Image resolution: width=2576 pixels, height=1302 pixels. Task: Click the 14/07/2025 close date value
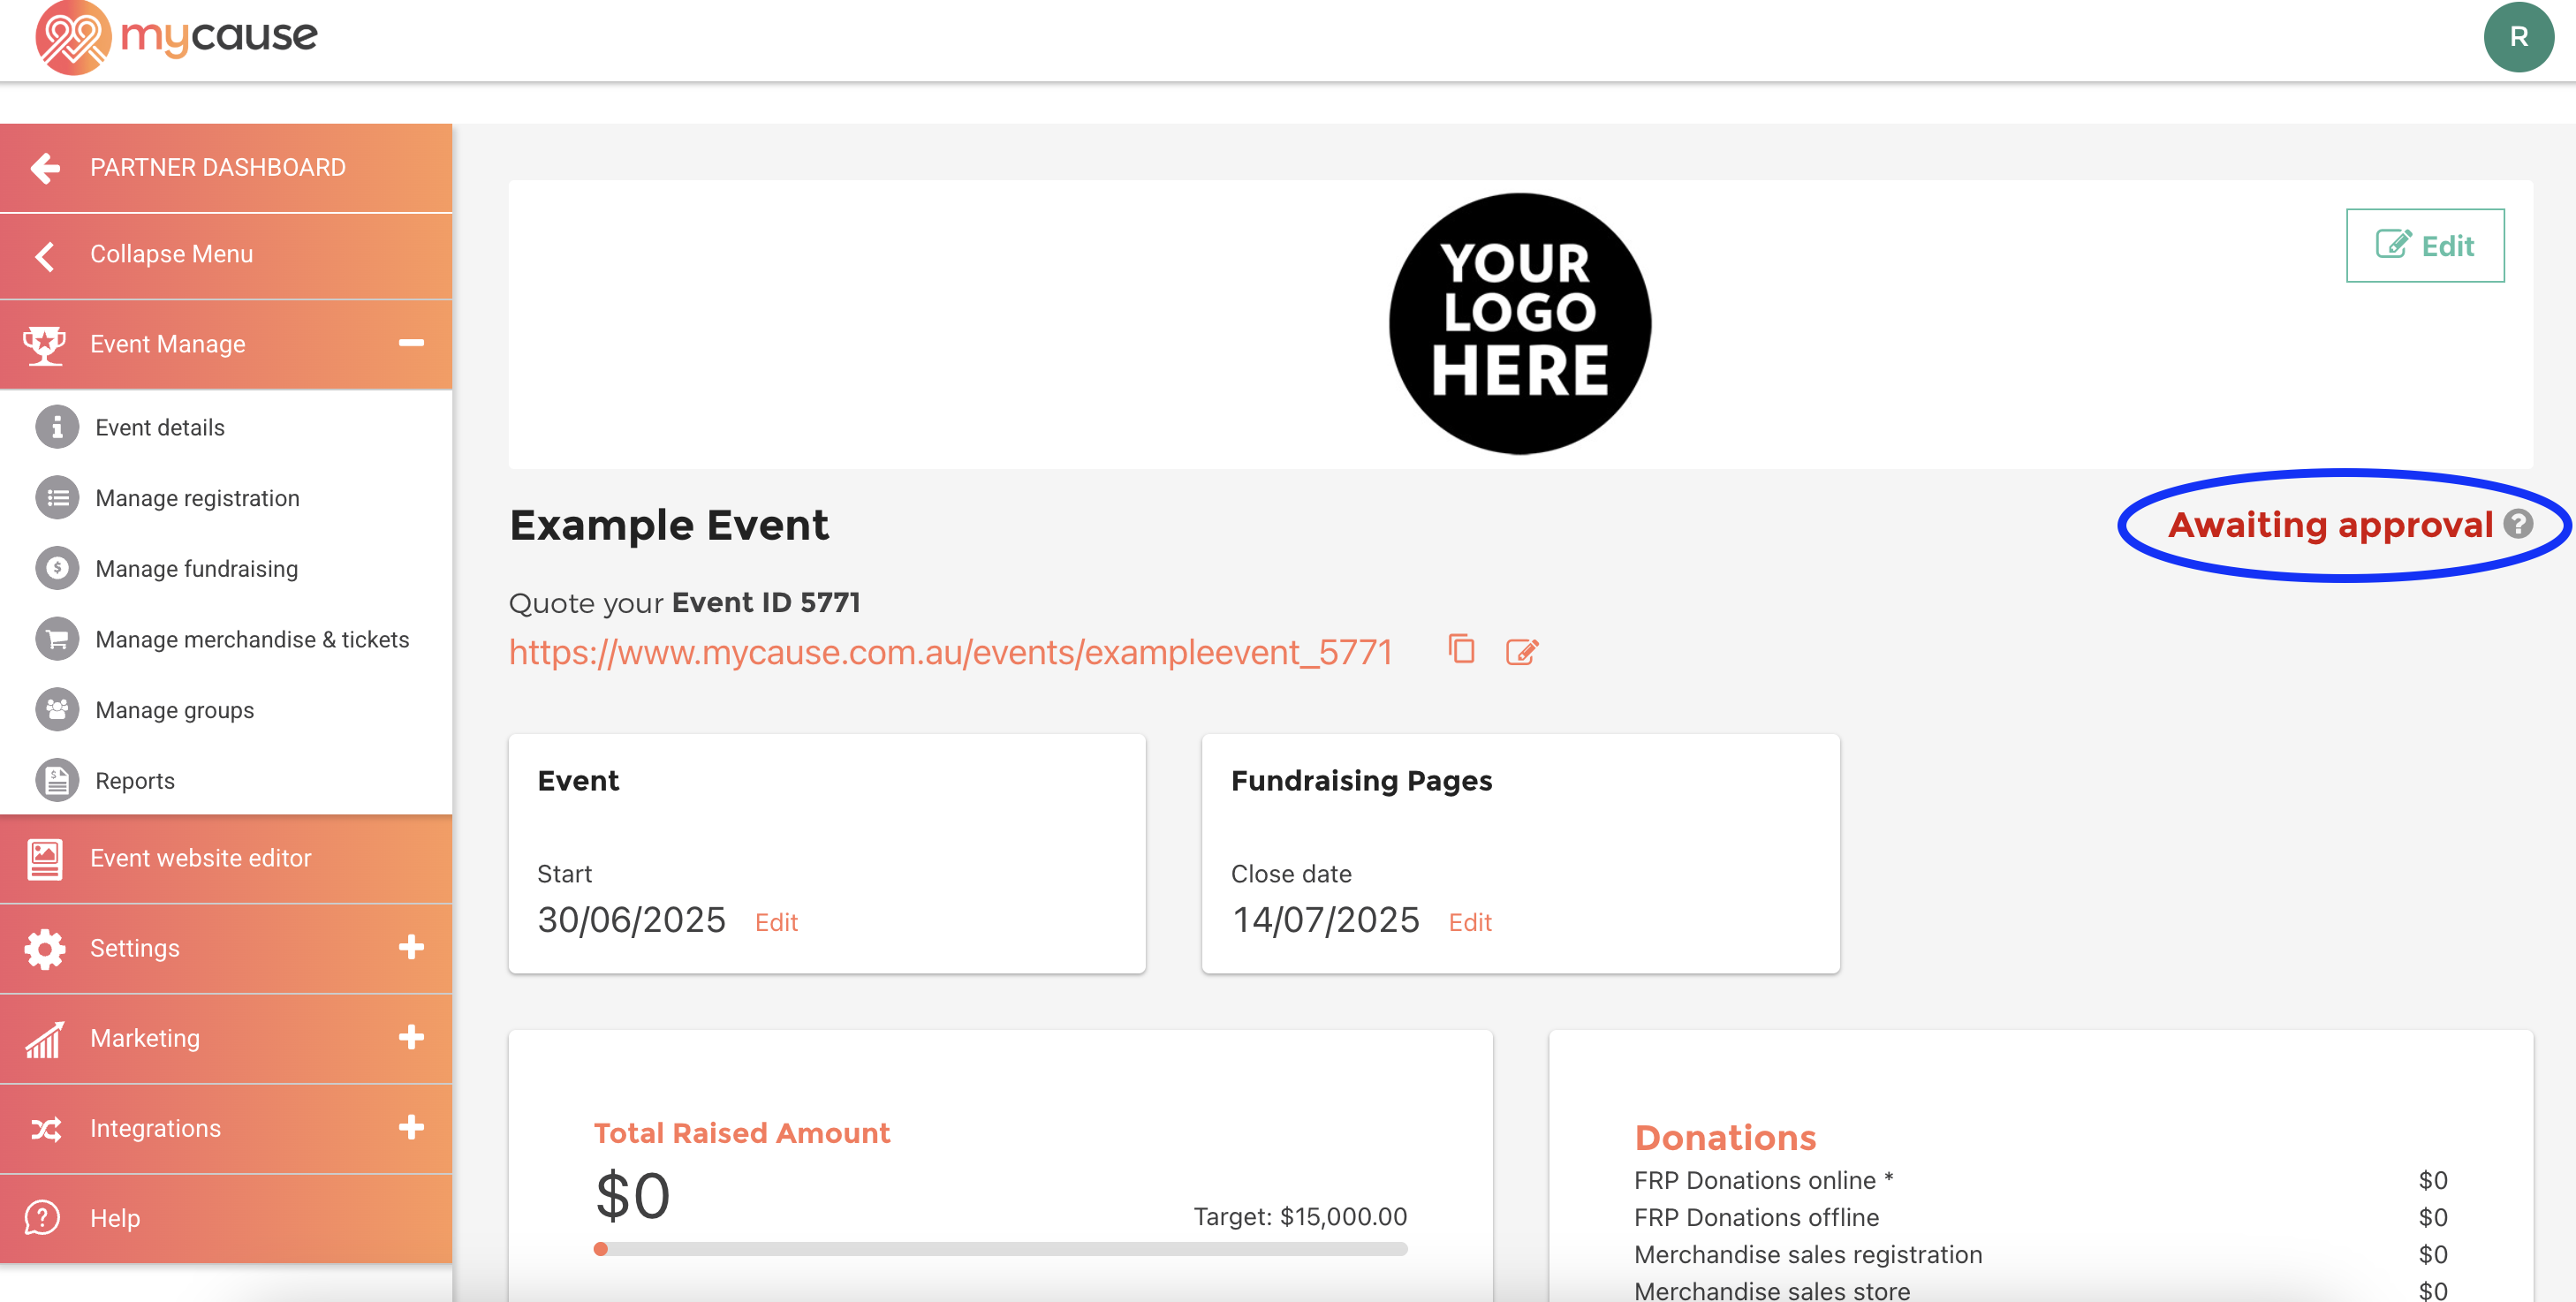[x=1325, y=920]
